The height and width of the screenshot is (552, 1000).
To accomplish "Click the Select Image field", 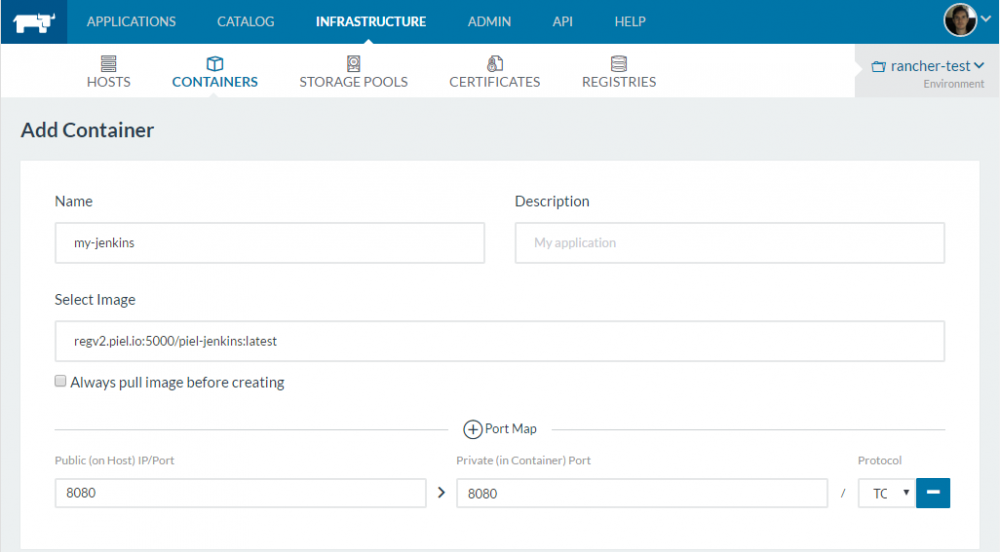I will (x=499, y=341).
